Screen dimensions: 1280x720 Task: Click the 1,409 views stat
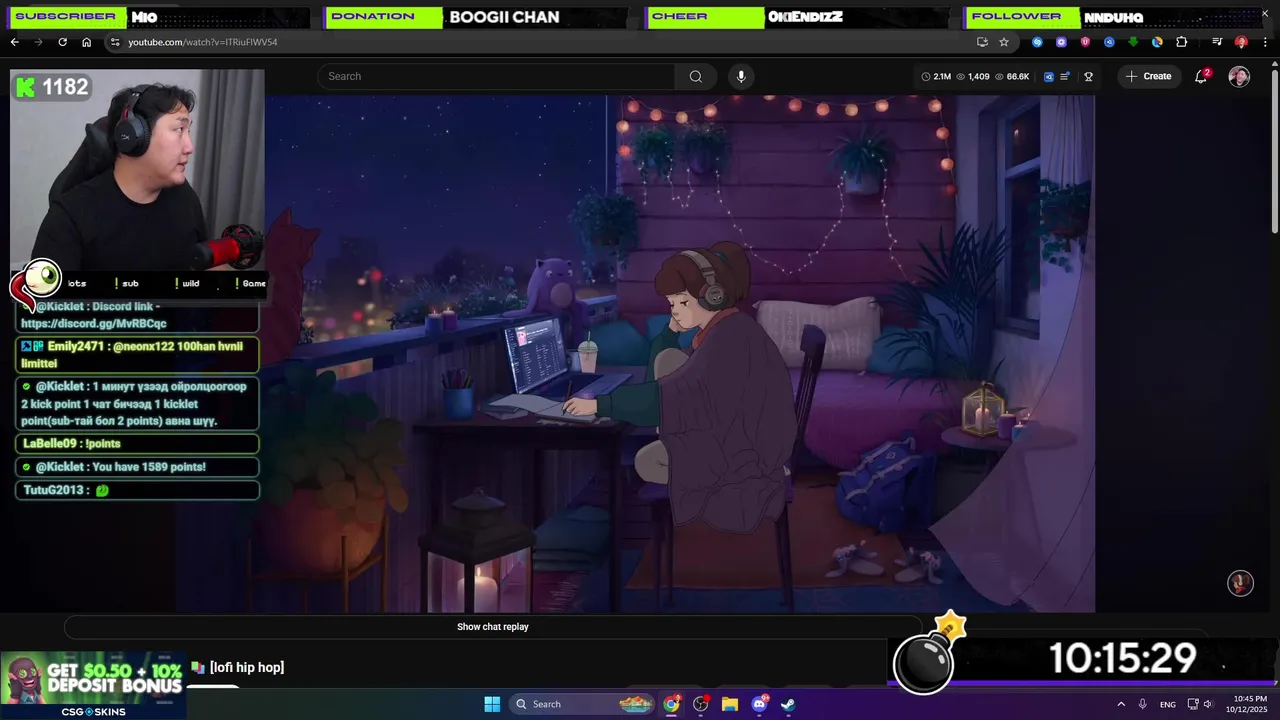(x=973, y=76)
